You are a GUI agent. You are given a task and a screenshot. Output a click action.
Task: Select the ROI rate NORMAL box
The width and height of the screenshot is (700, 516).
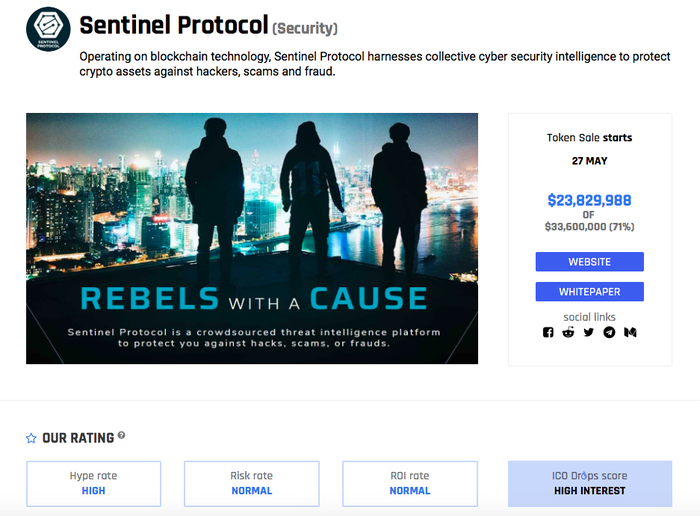coord(409,483)
